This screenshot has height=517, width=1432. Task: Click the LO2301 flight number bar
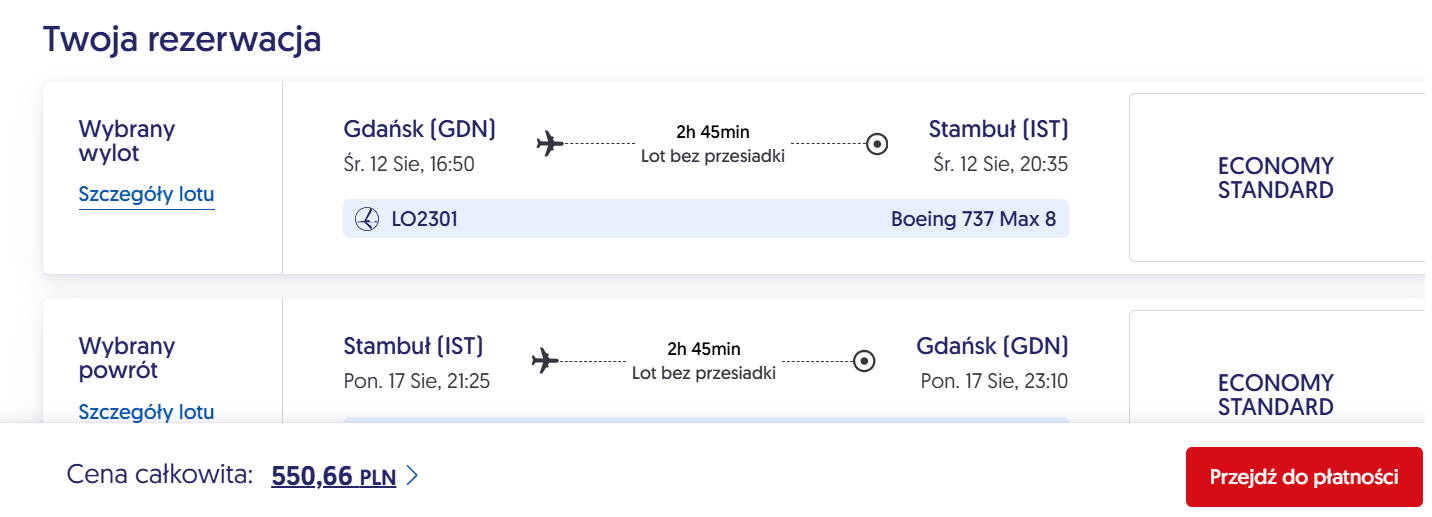pos(706,219)
